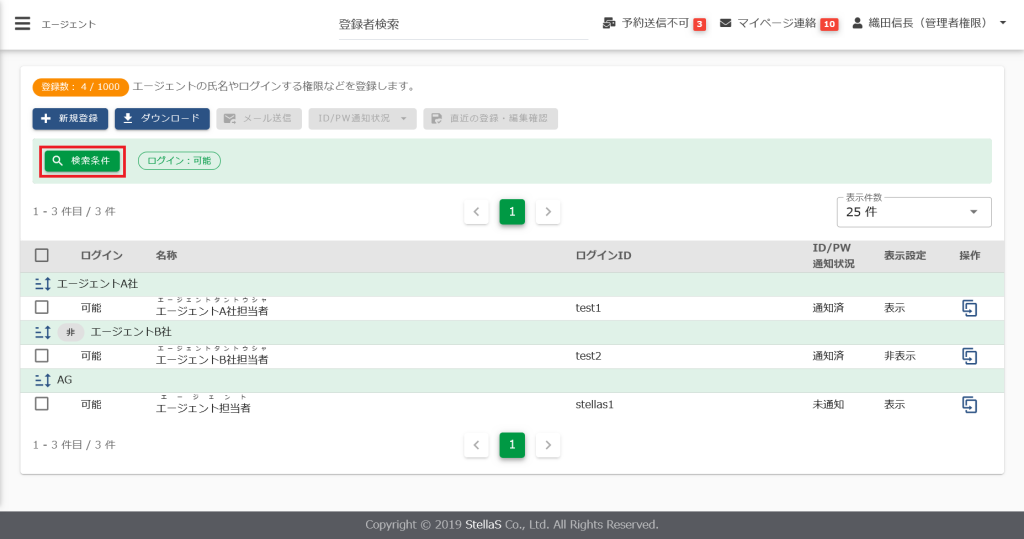Click copy icon for test2 row
The image size is (1024, 539).
pos(969,356)
